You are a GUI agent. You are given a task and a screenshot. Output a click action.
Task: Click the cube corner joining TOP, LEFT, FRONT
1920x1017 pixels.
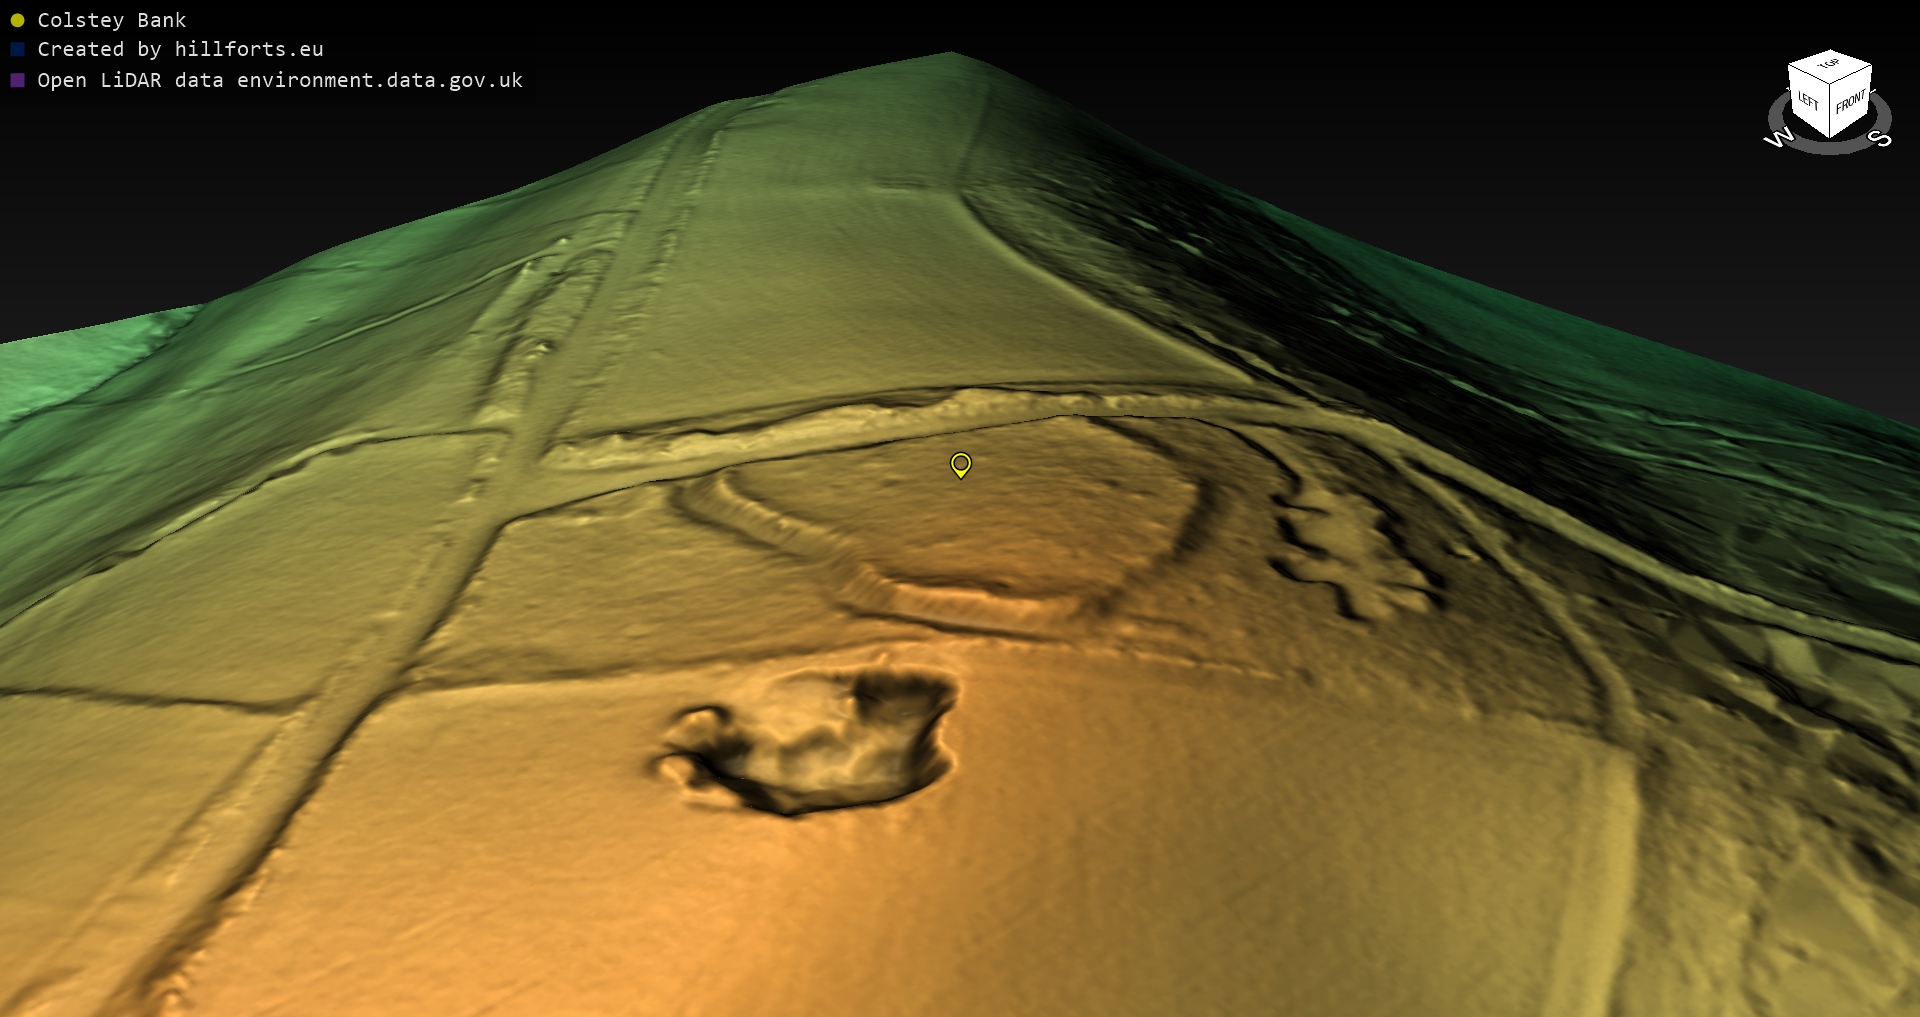[1830, 86]
